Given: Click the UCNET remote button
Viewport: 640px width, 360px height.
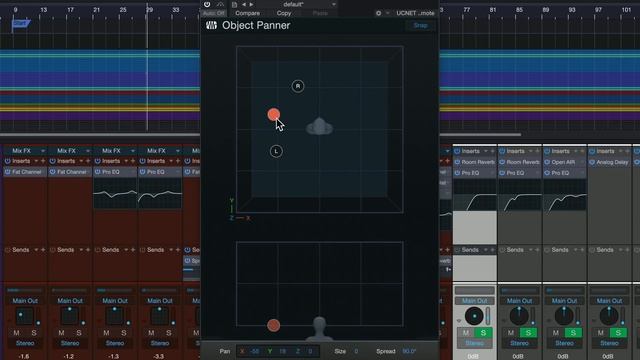Looking at the screenshot, I should pos(416,13).
